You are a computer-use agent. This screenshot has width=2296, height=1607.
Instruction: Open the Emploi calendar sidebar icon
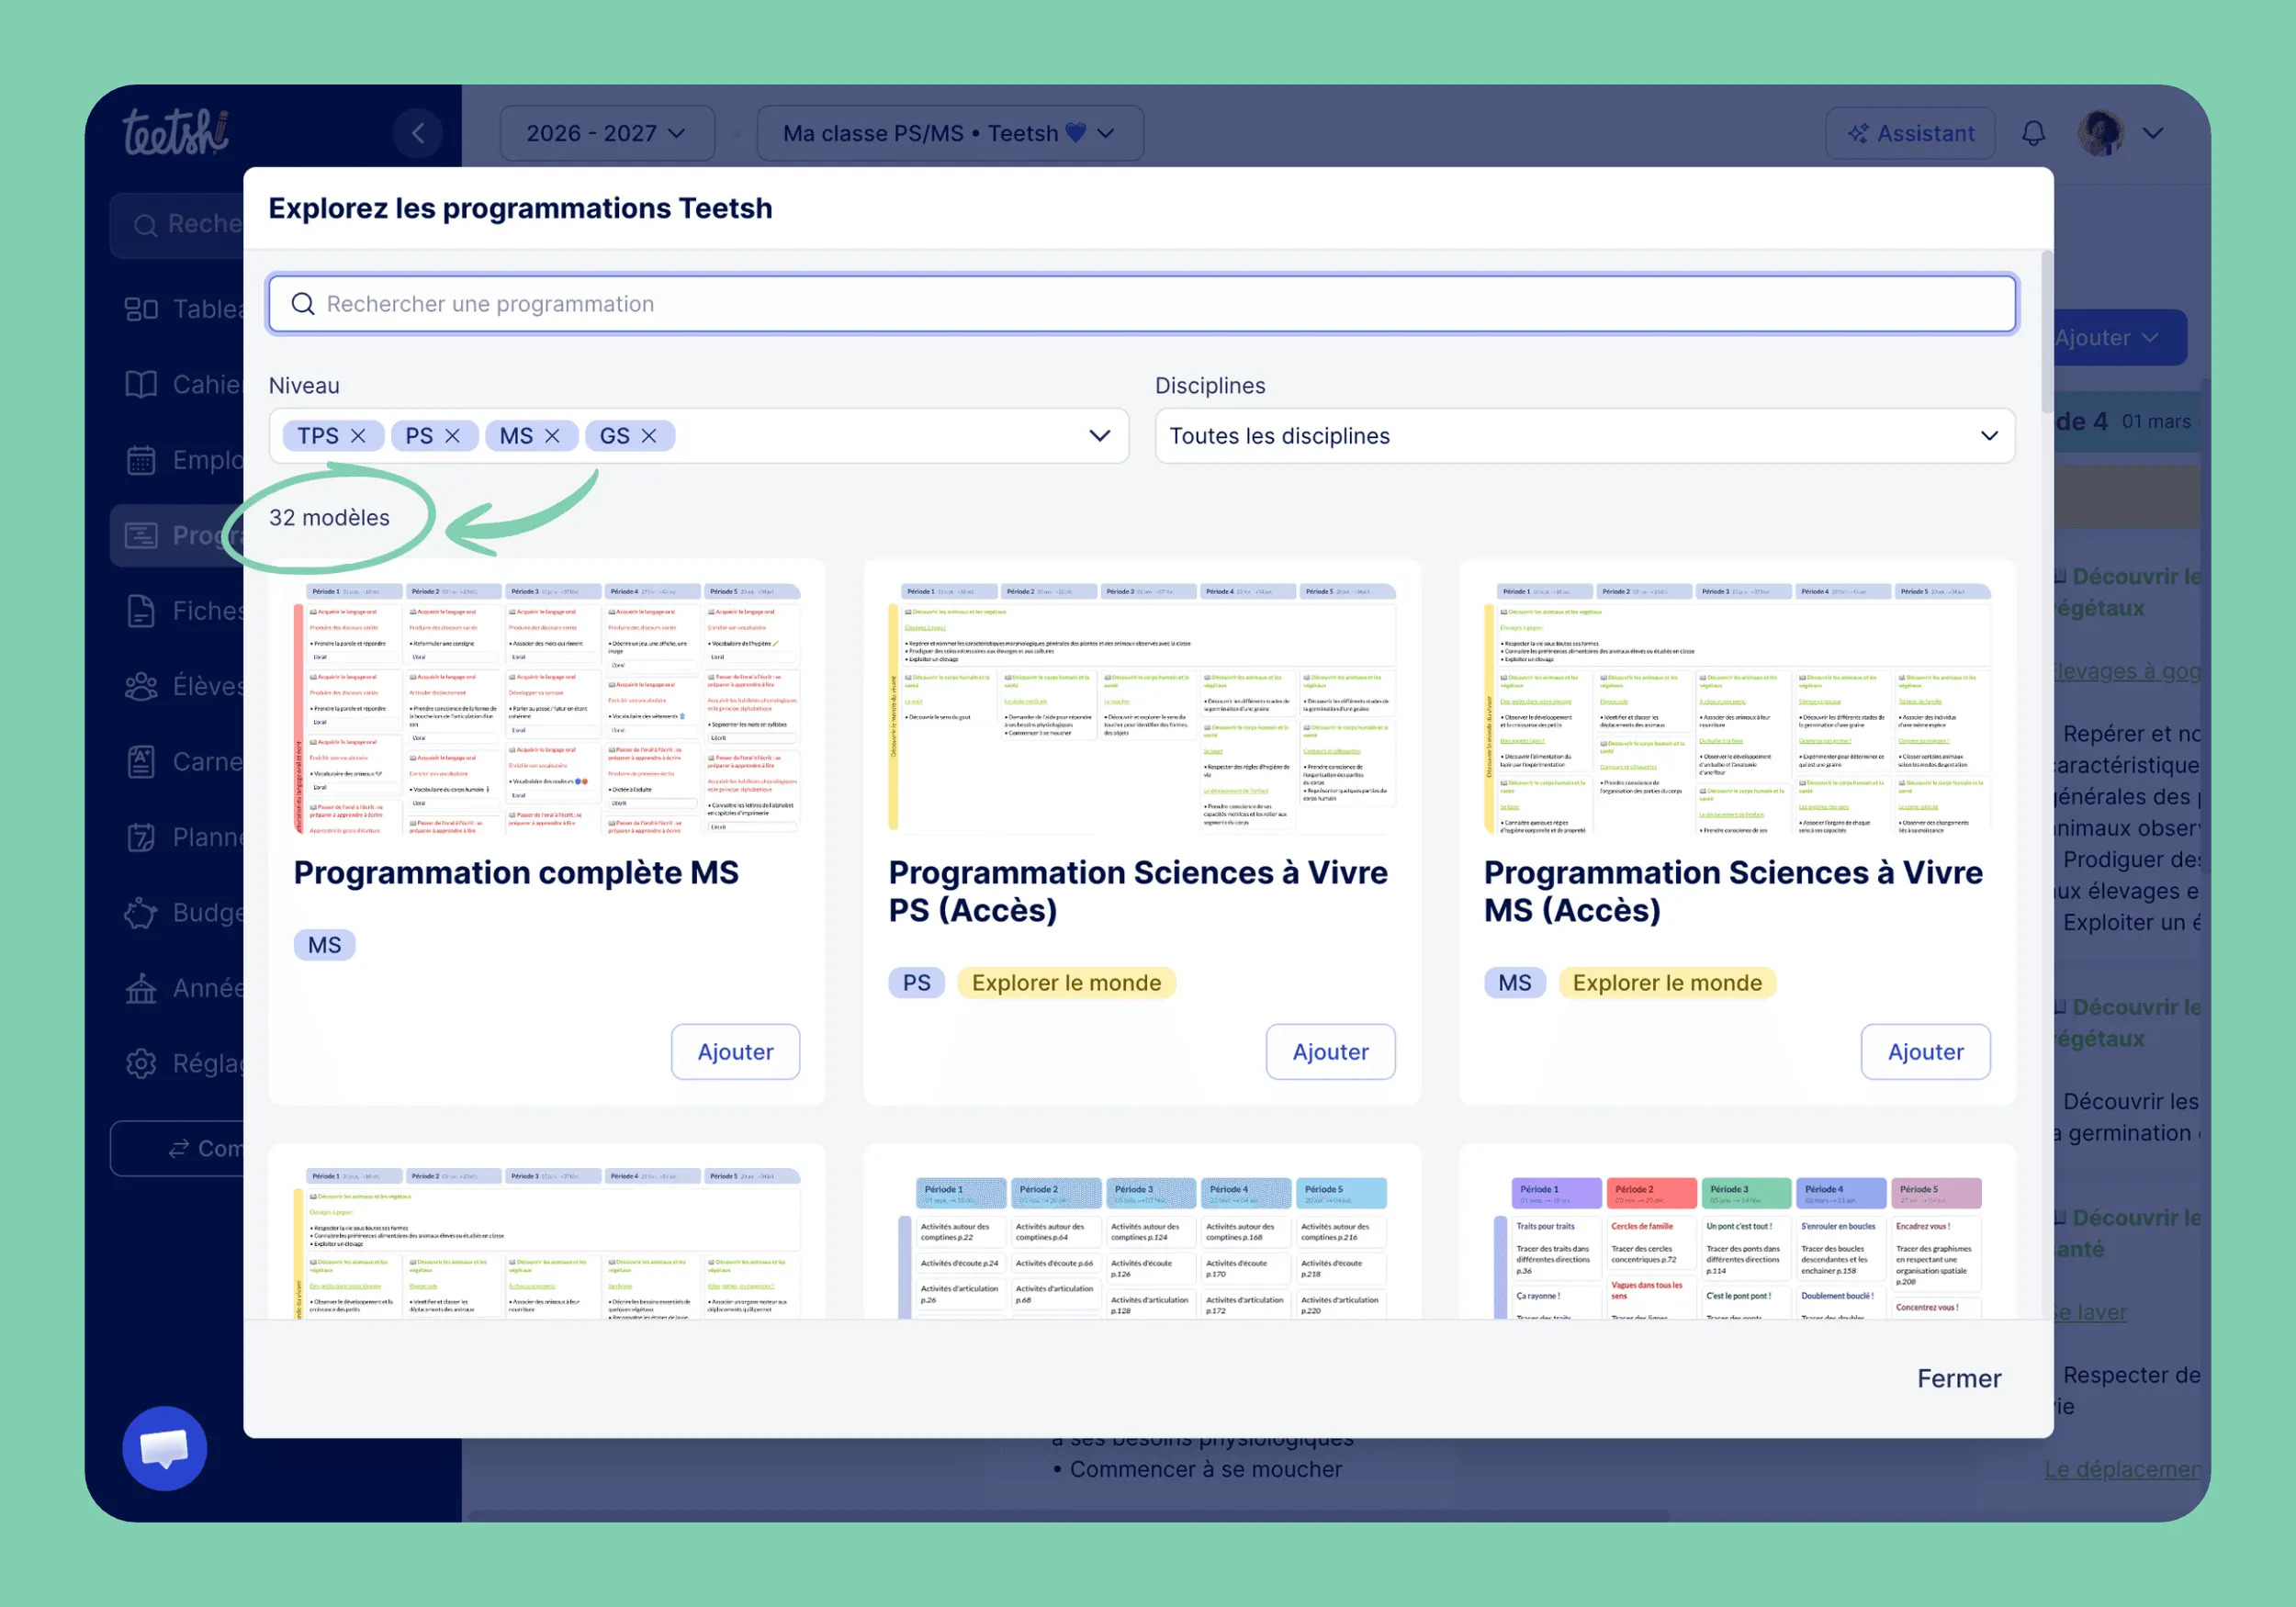pyautogui.click(x=141, y=460)
